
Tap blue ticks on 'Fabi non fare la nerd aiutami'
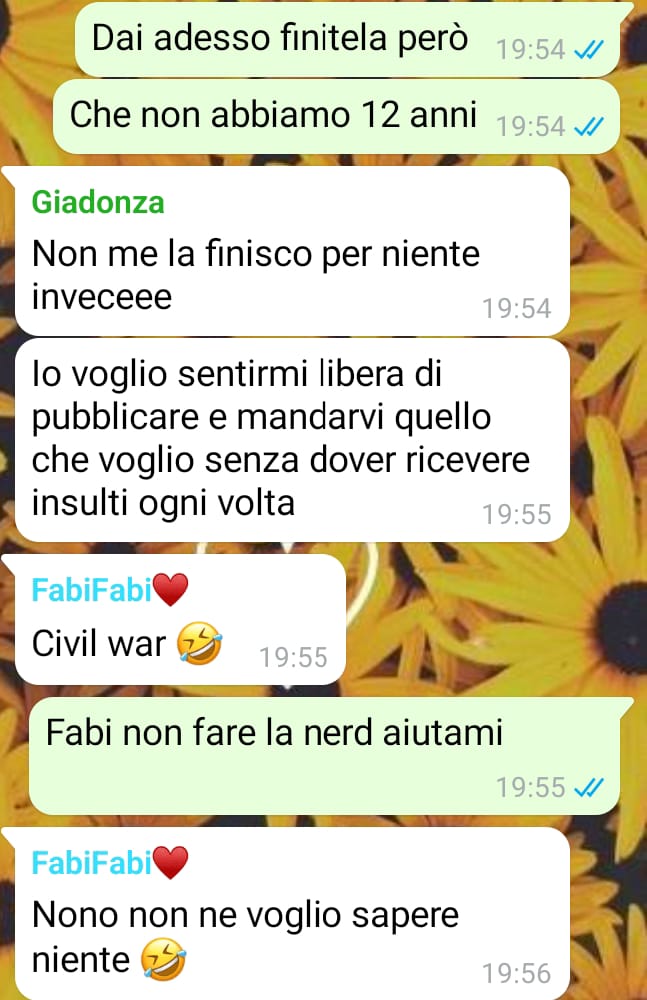[588, 787]
